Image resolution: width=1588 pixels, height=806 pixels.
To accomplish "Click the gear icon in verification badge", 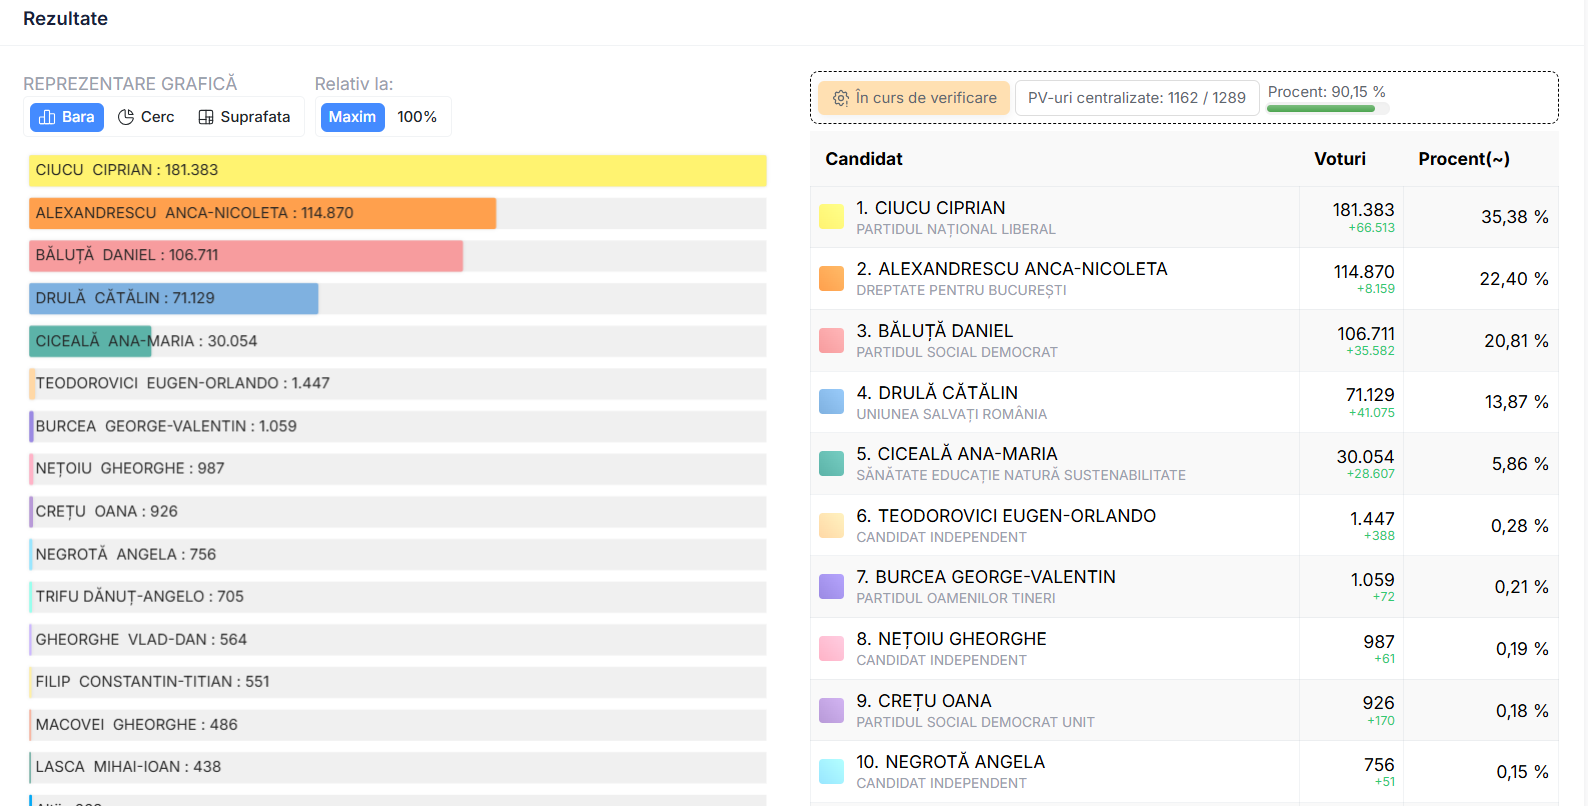I will click(841, 98).
